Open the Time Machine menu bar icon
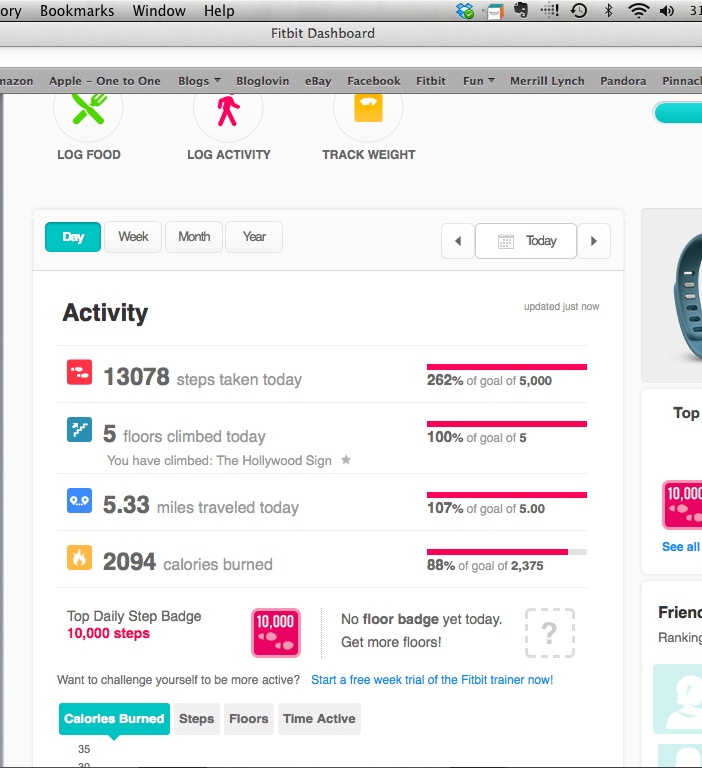This screenshot has width=702, height=768. point(579,10)
